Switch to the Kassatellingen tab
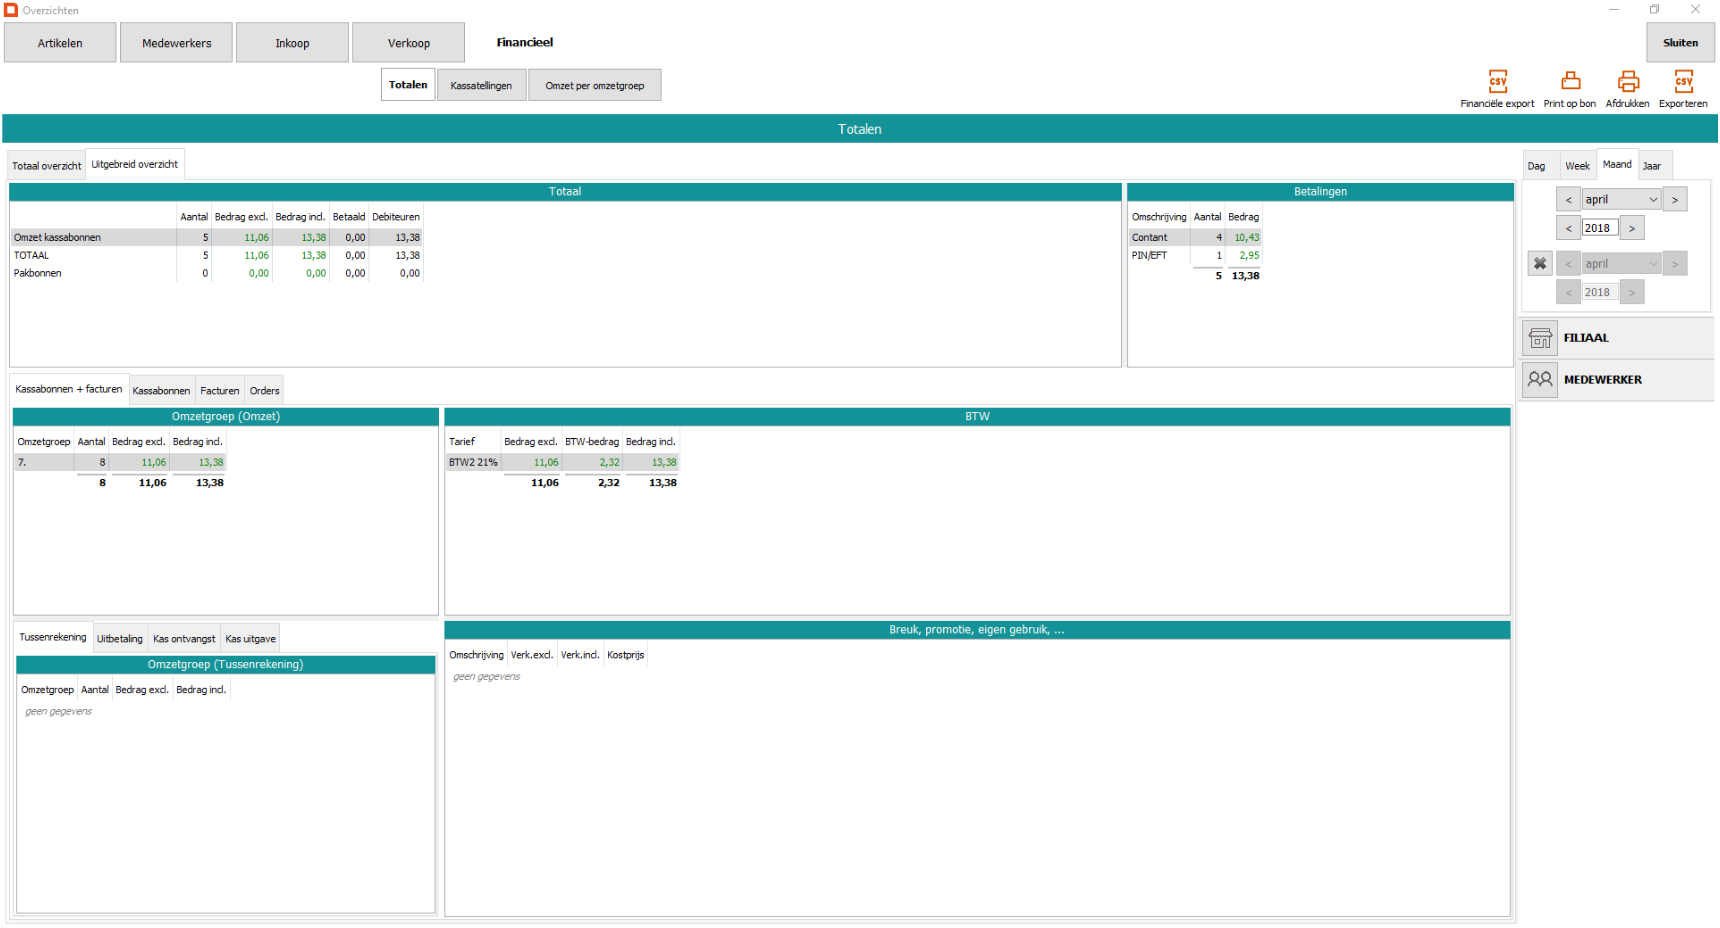The image size is (1720, 928). pyautogui.click(x=481, y=86)
